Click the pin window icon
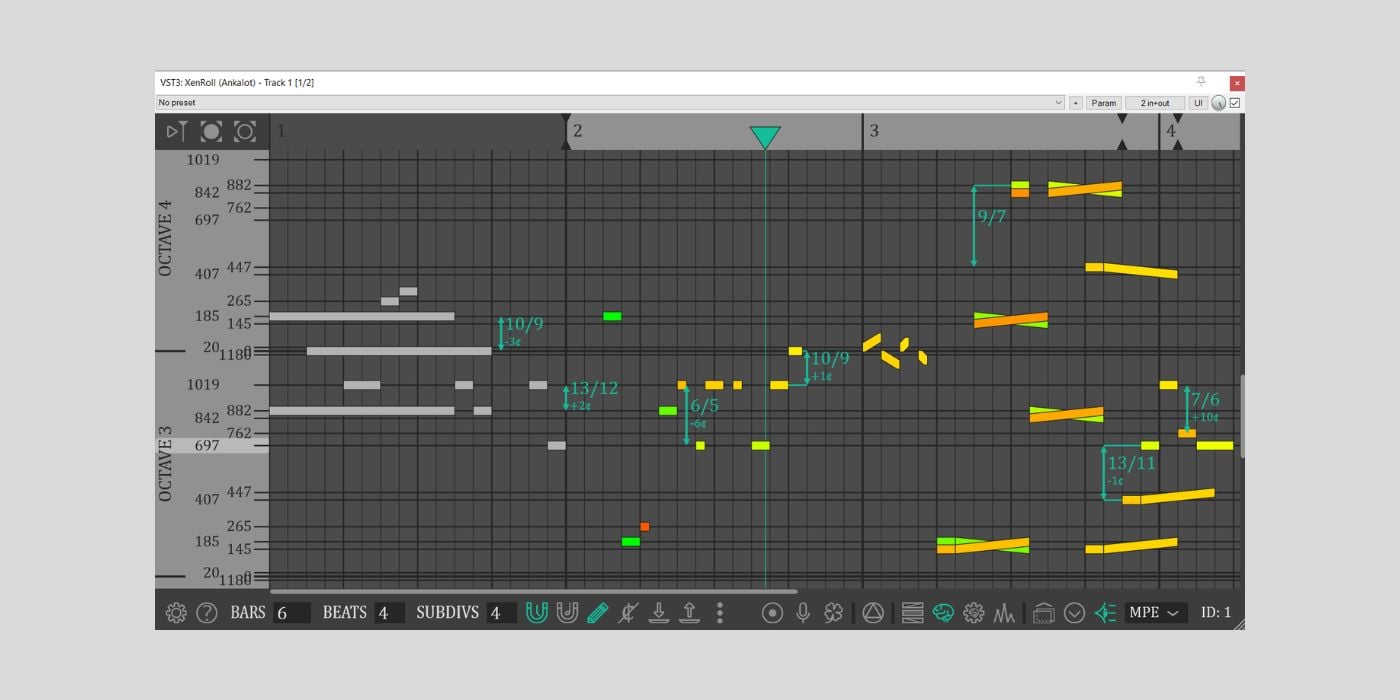The width and height of the screenshot is (1400, 700). [x=1201, y=82]
